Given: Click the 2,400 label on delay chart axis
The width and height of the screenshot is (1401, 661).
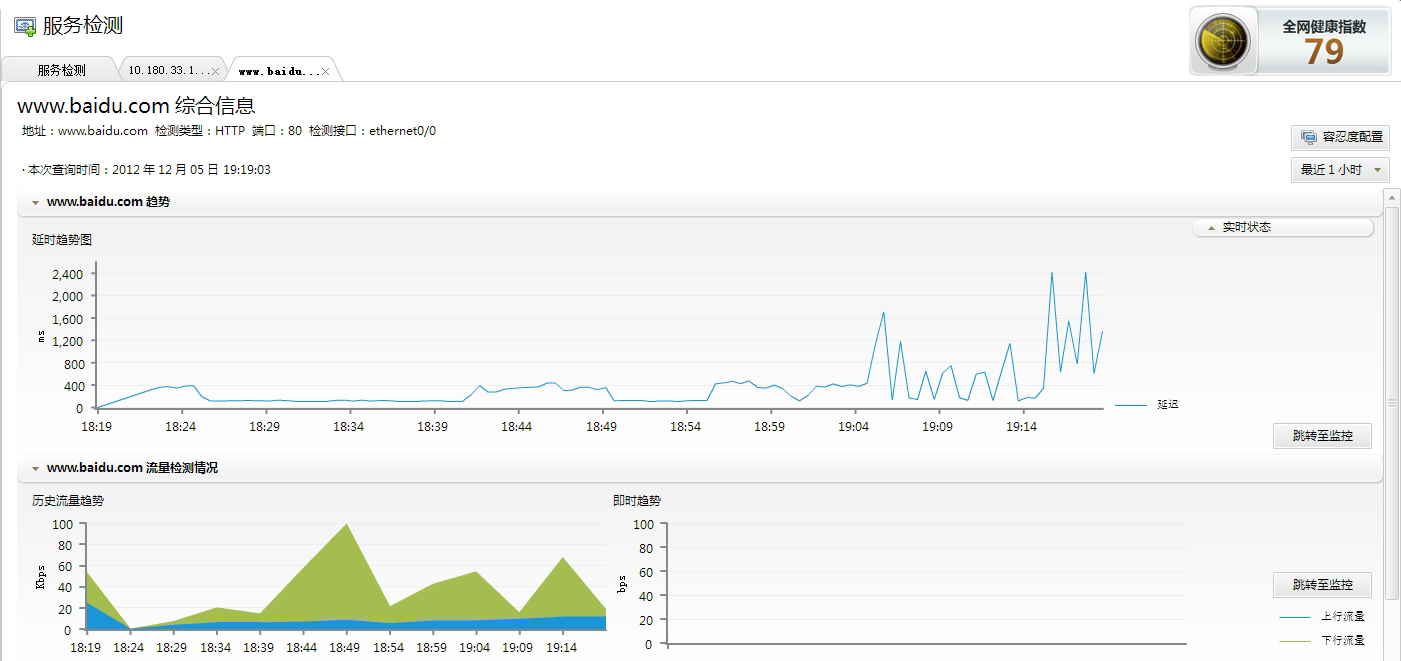Looking at the screenshot, I should point(66,274).
